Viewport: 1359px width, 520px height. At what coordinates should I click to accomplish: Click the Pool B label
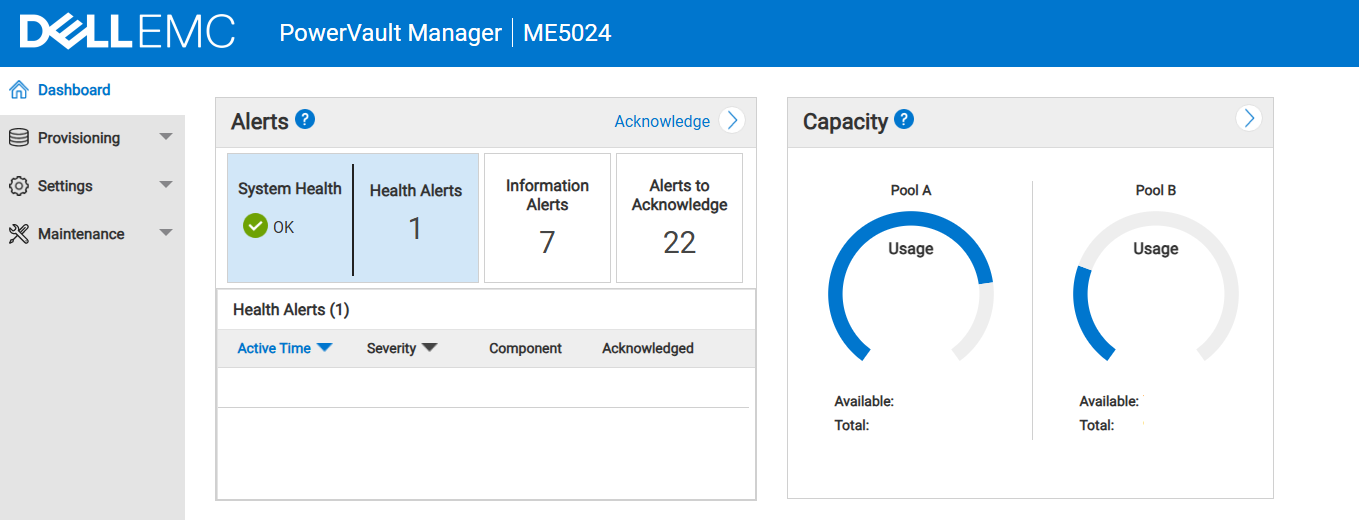pyautogui.click(x=1156, y=190)
